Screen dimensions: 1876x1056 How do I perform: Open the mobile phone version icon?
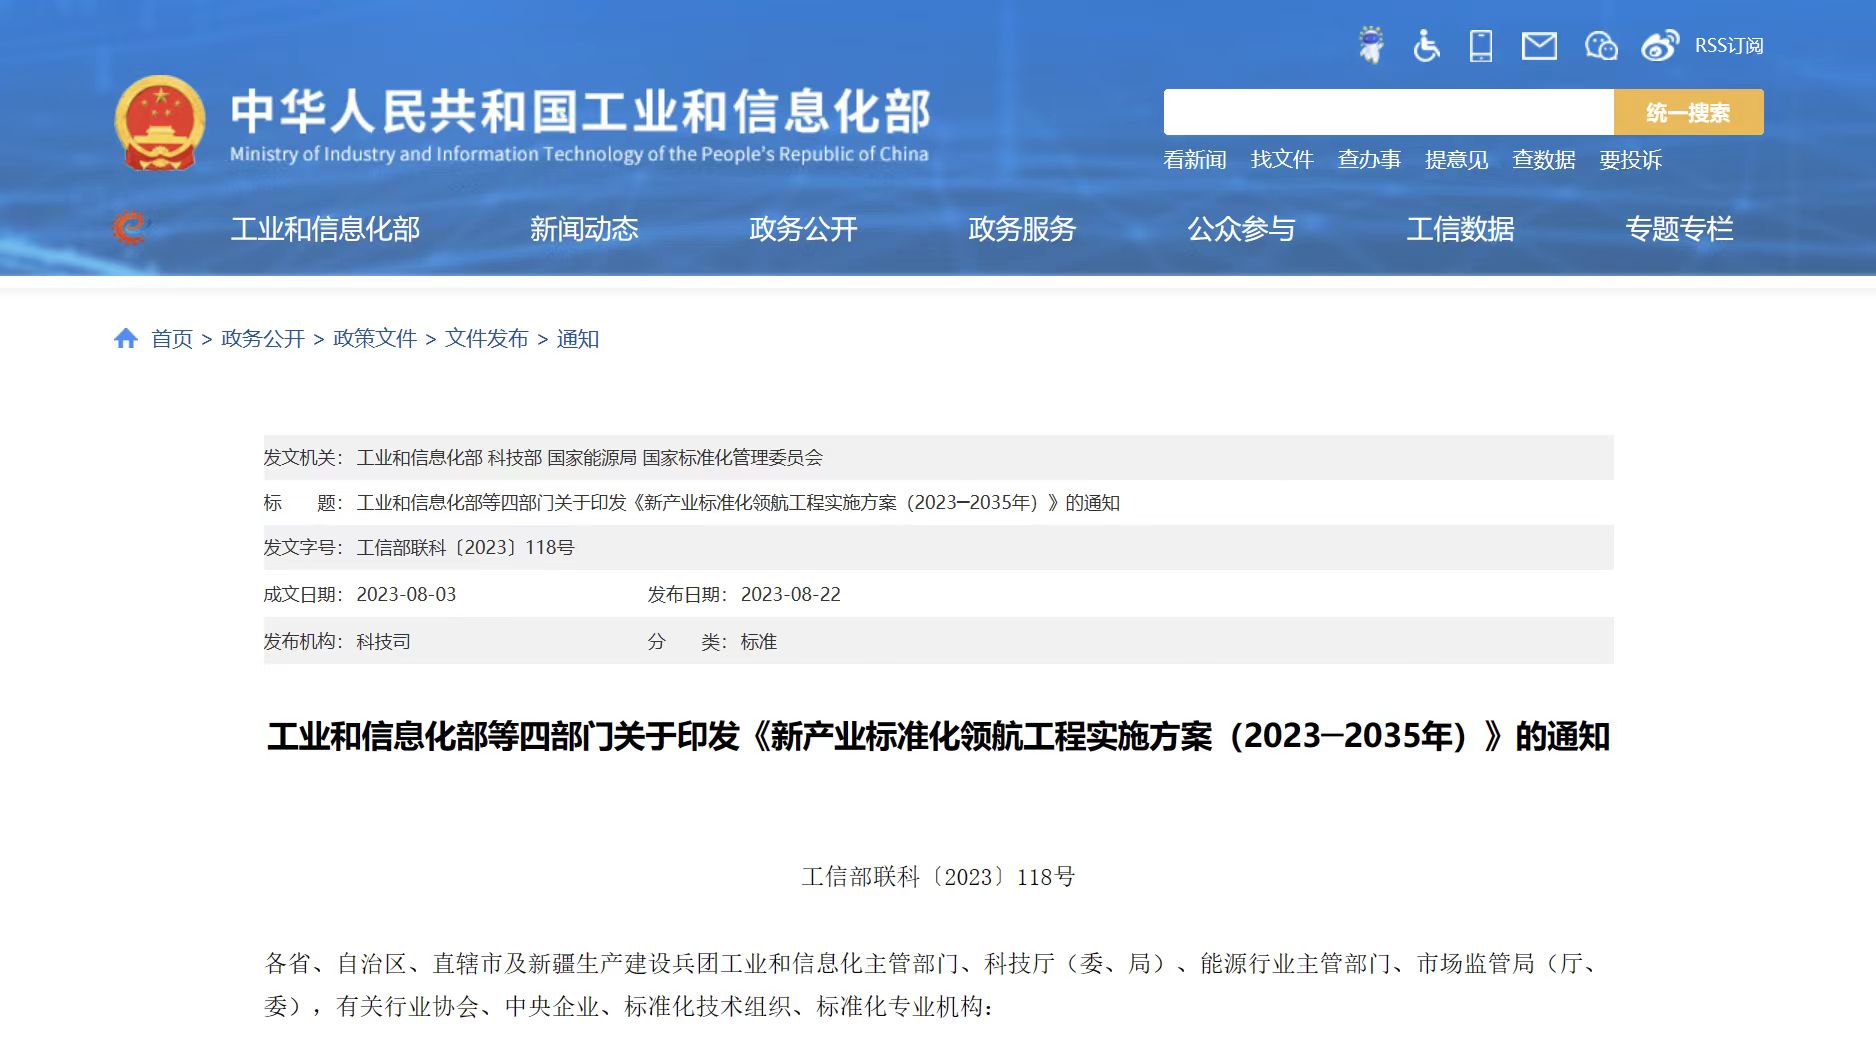(x=1481, y=45)
